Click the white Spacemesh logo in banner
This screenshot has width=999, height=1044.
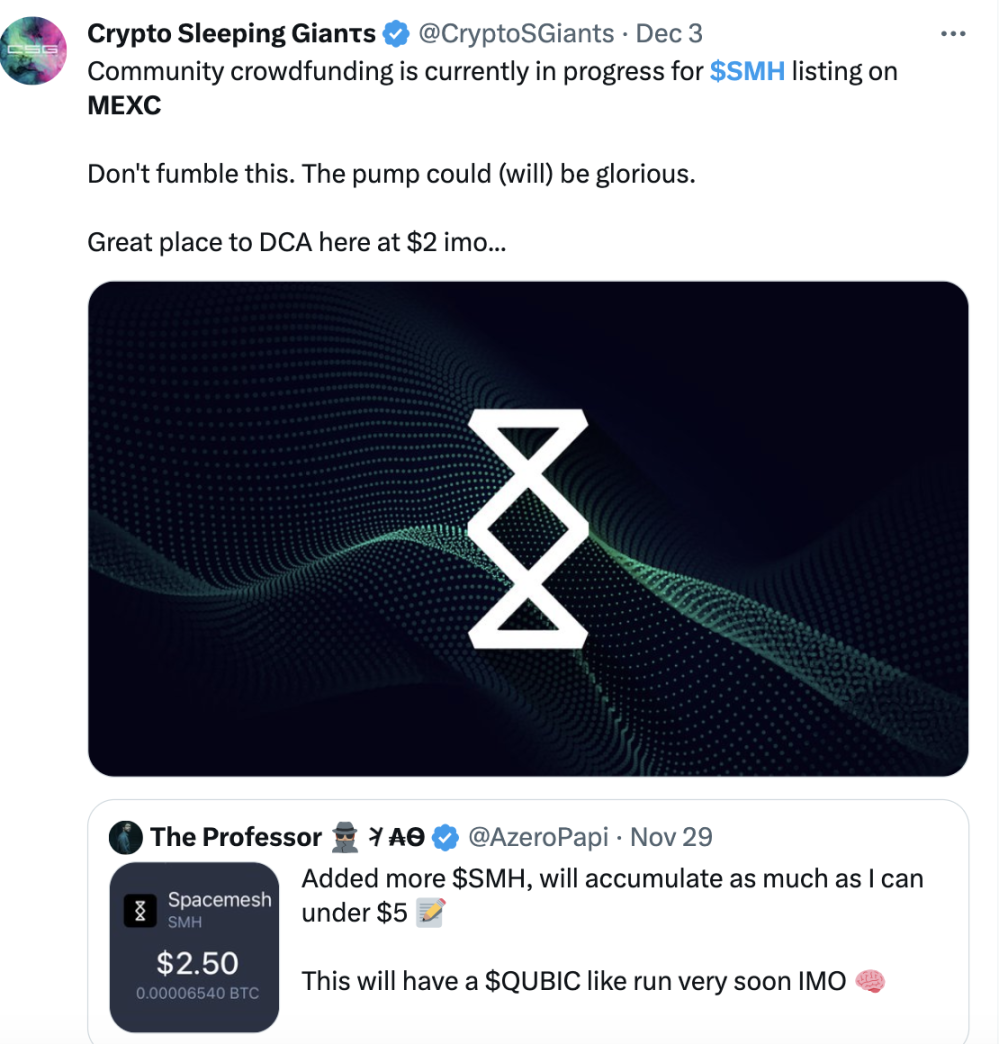coord(528,528)
